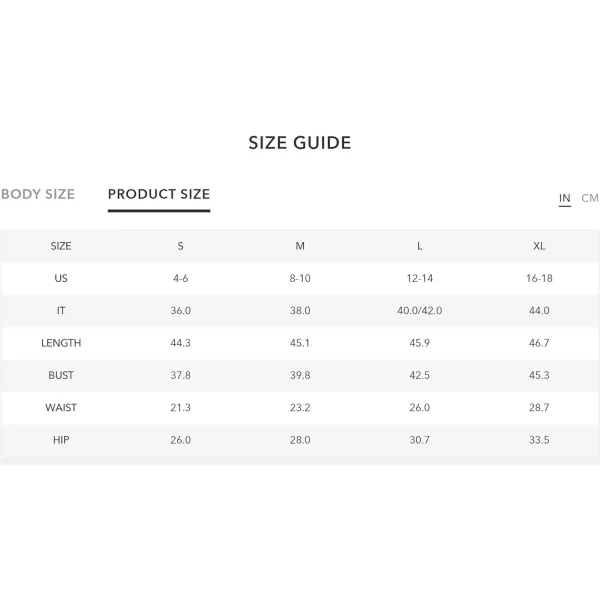Screen dimensions: 600x600
Task: Click the 33.5 hip value for XL
Action: [x=539, y=440]
